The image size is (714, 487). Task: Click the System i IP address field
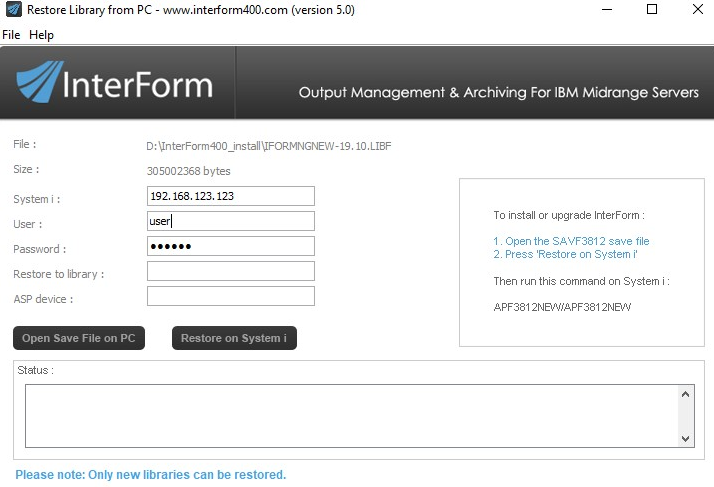click(x=230, y=196)
